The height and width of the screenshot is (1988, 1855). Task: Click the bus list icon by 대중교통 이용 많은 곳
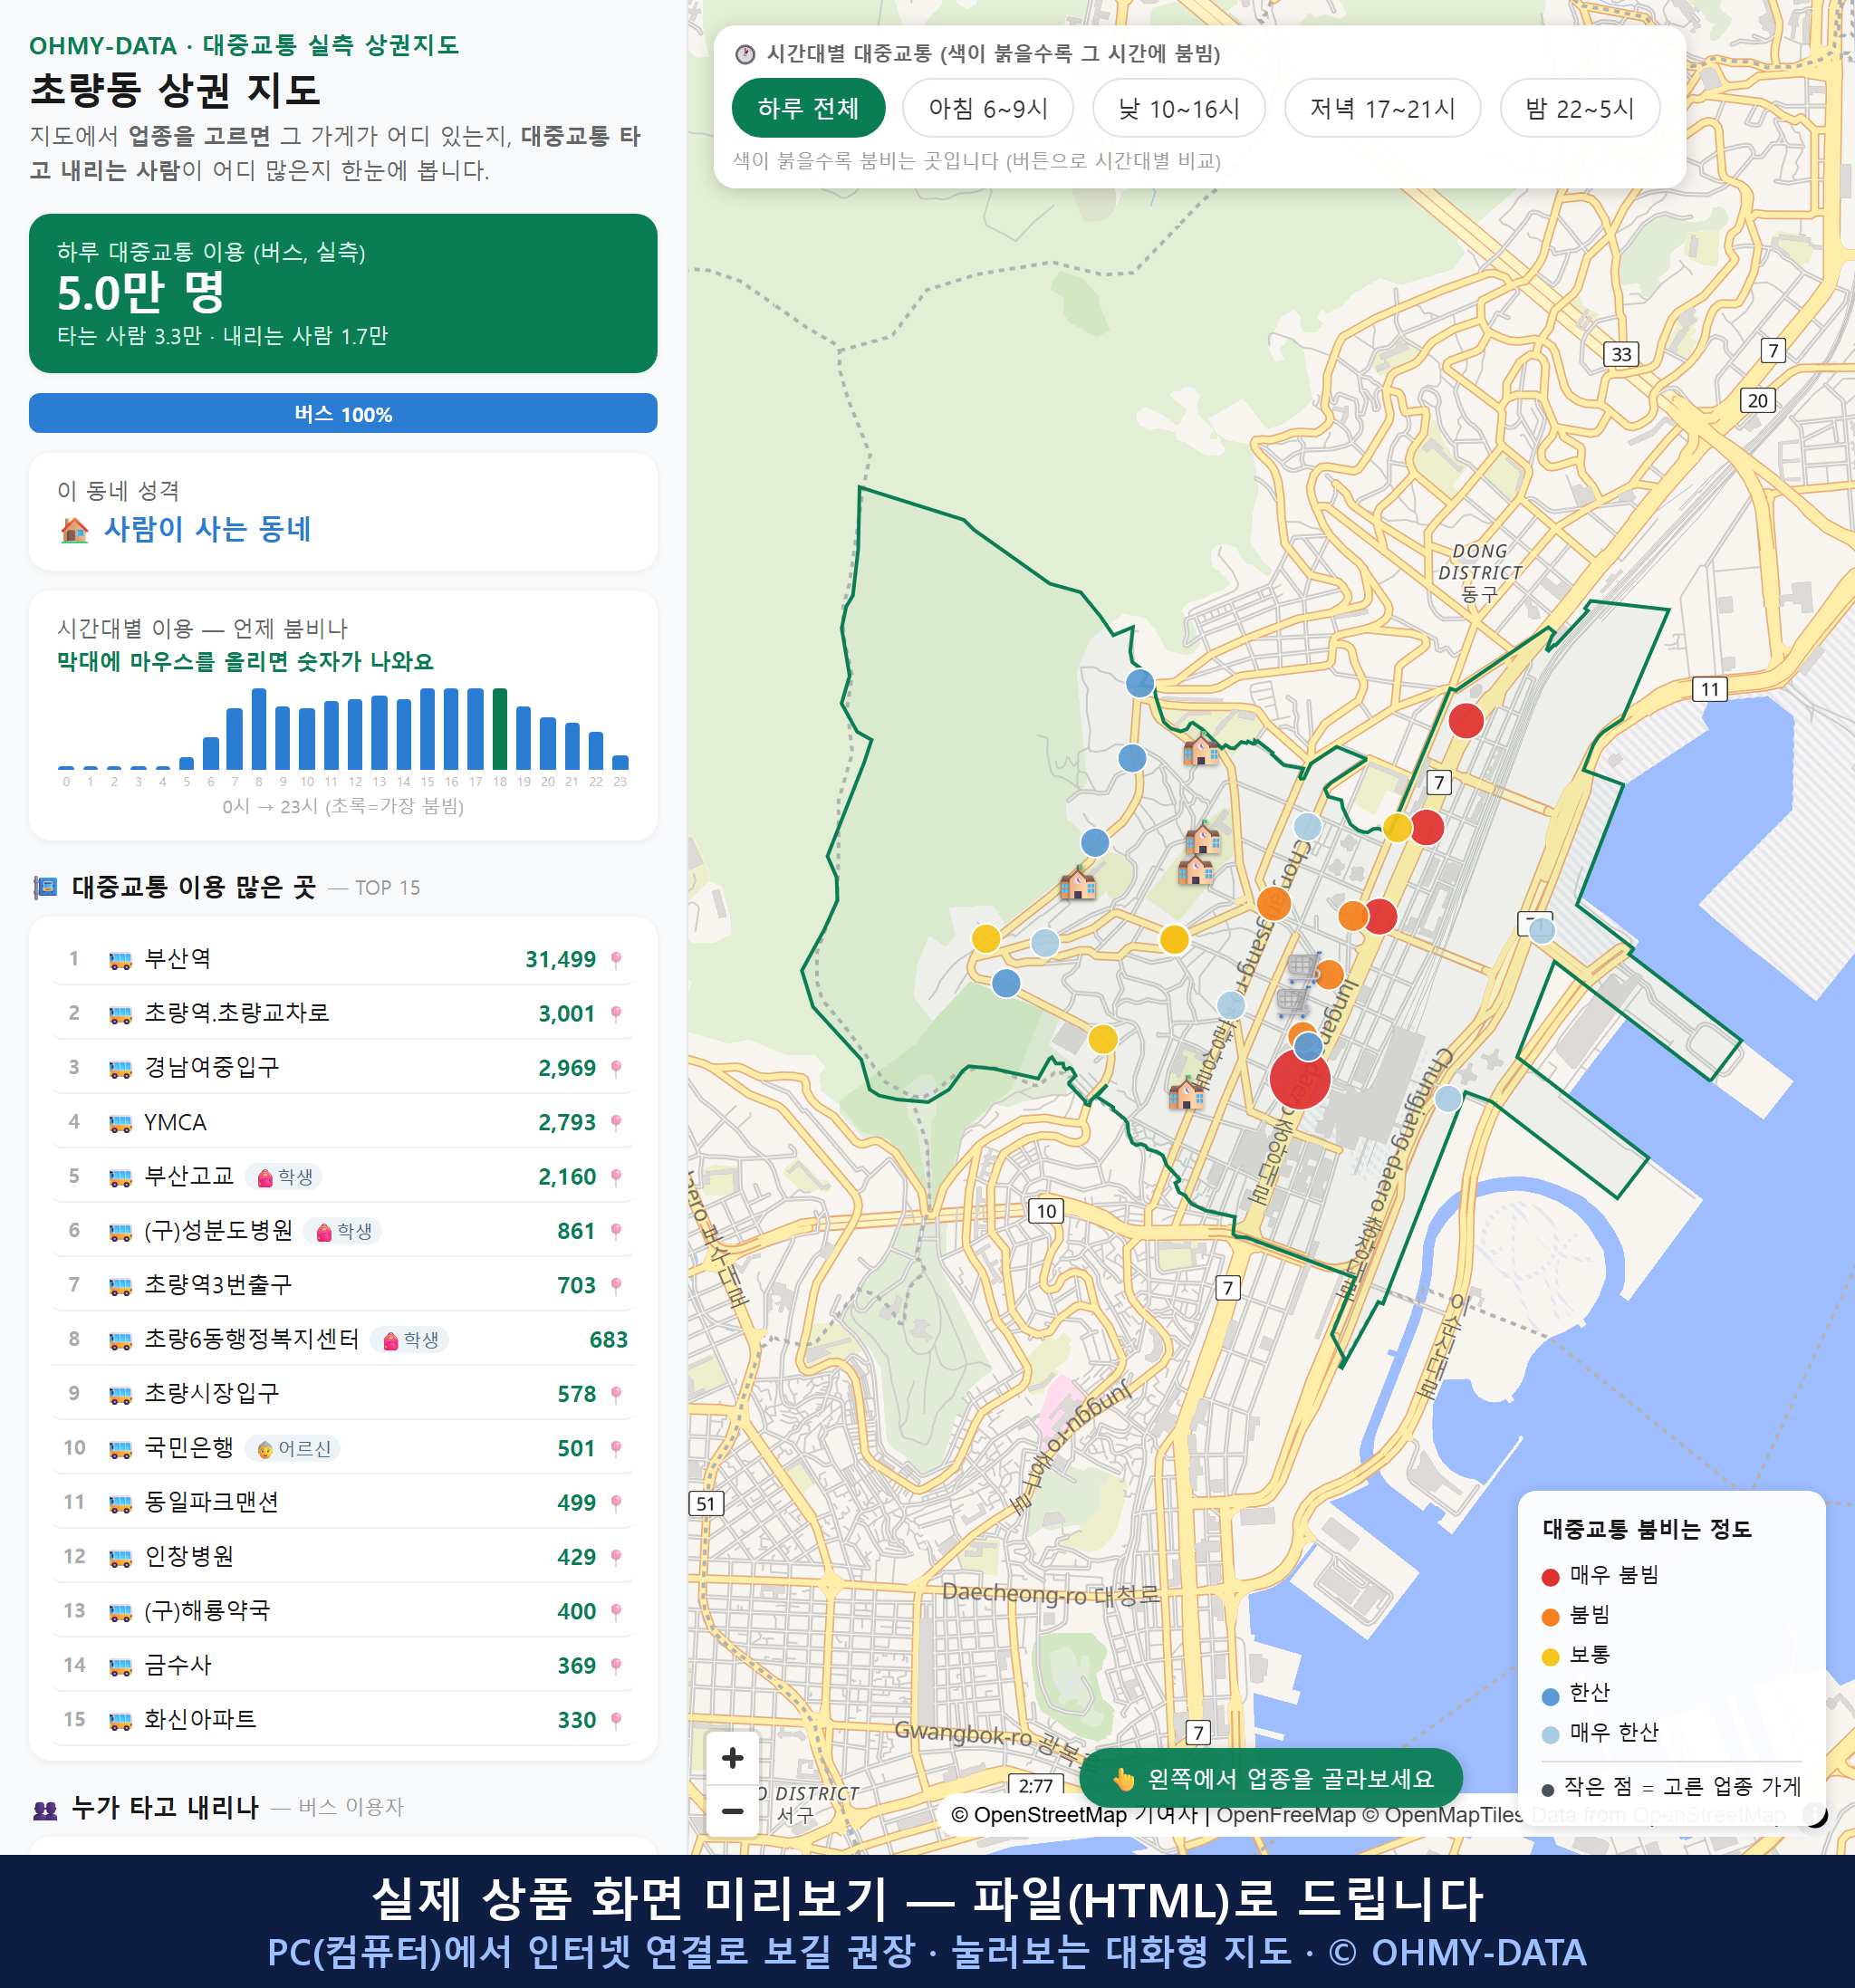[45, 887]
